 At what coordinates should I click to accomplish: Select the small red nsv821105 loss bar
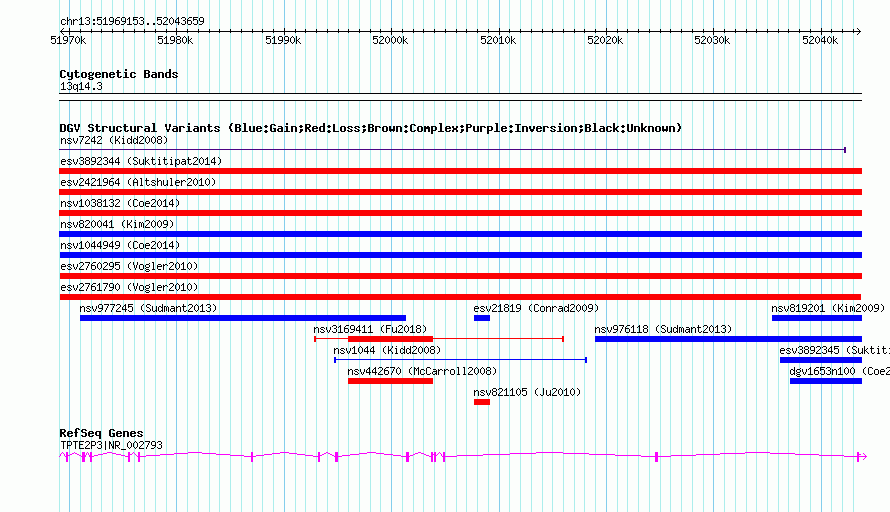482,402
